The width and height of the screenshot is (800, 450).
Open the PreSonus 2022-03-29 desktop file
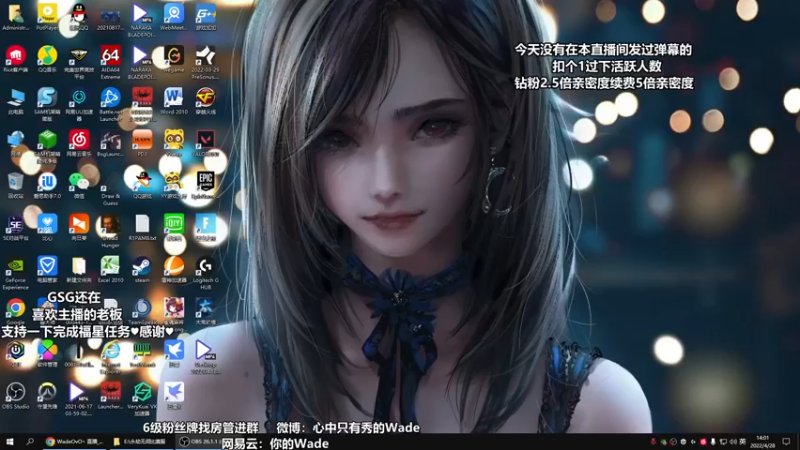point(205,62)
